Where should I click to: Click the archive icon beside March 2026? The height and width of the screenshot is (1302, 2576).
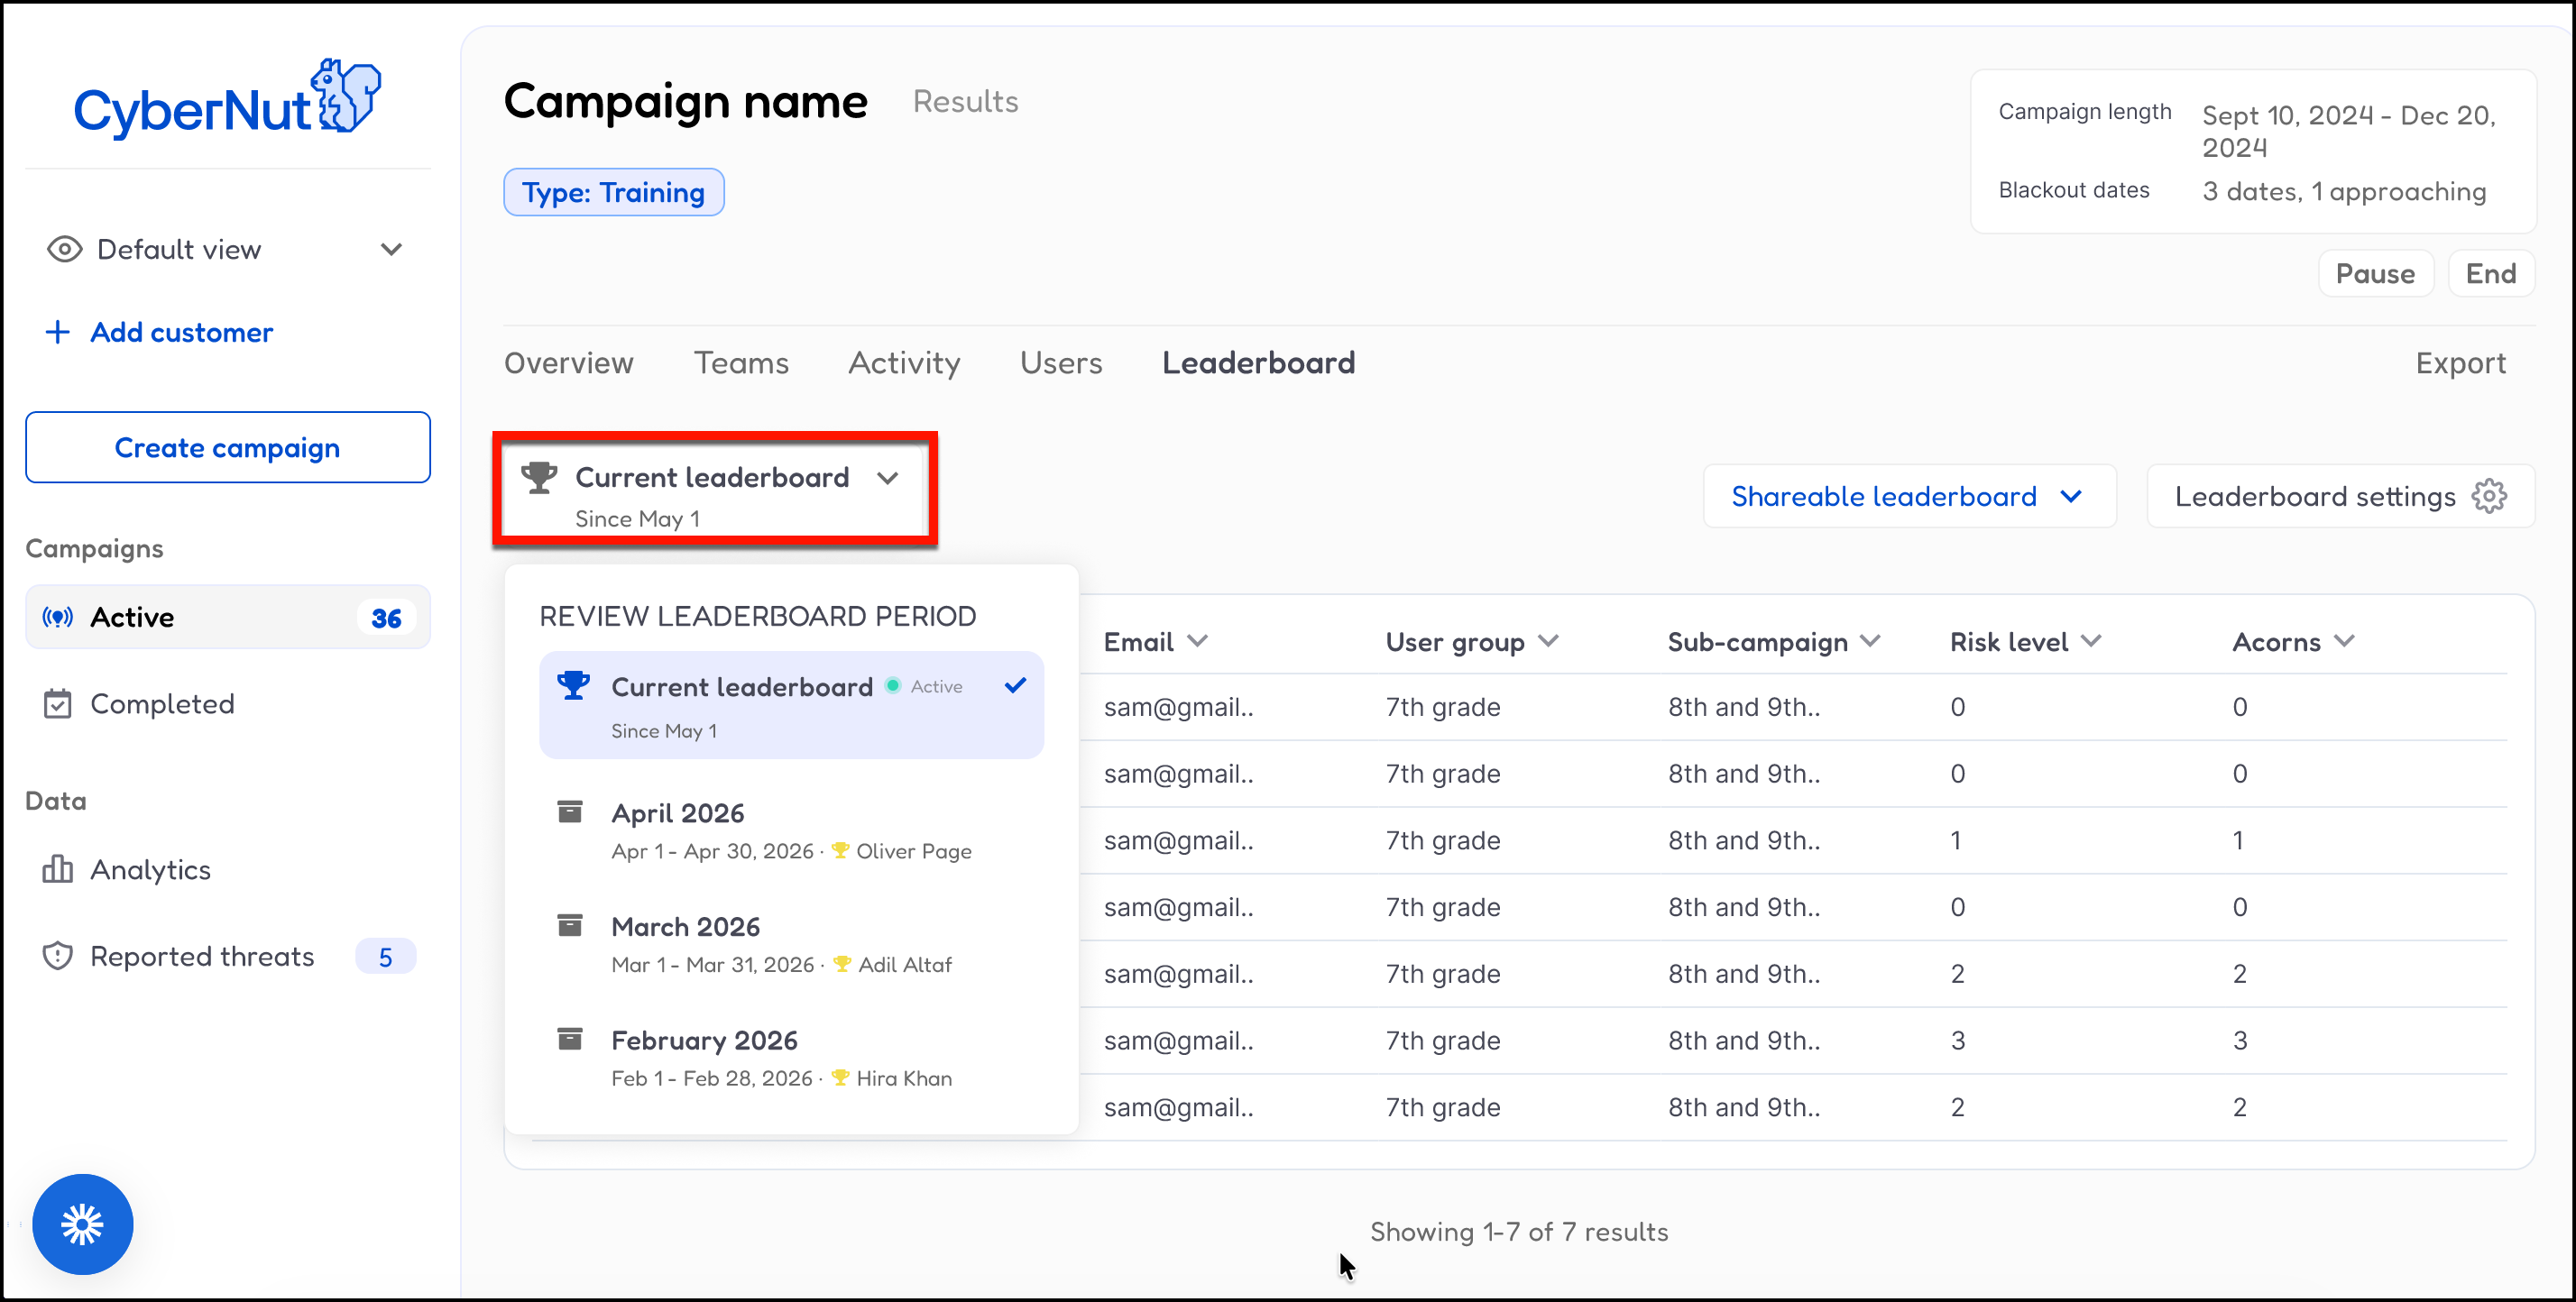point(570,926)
